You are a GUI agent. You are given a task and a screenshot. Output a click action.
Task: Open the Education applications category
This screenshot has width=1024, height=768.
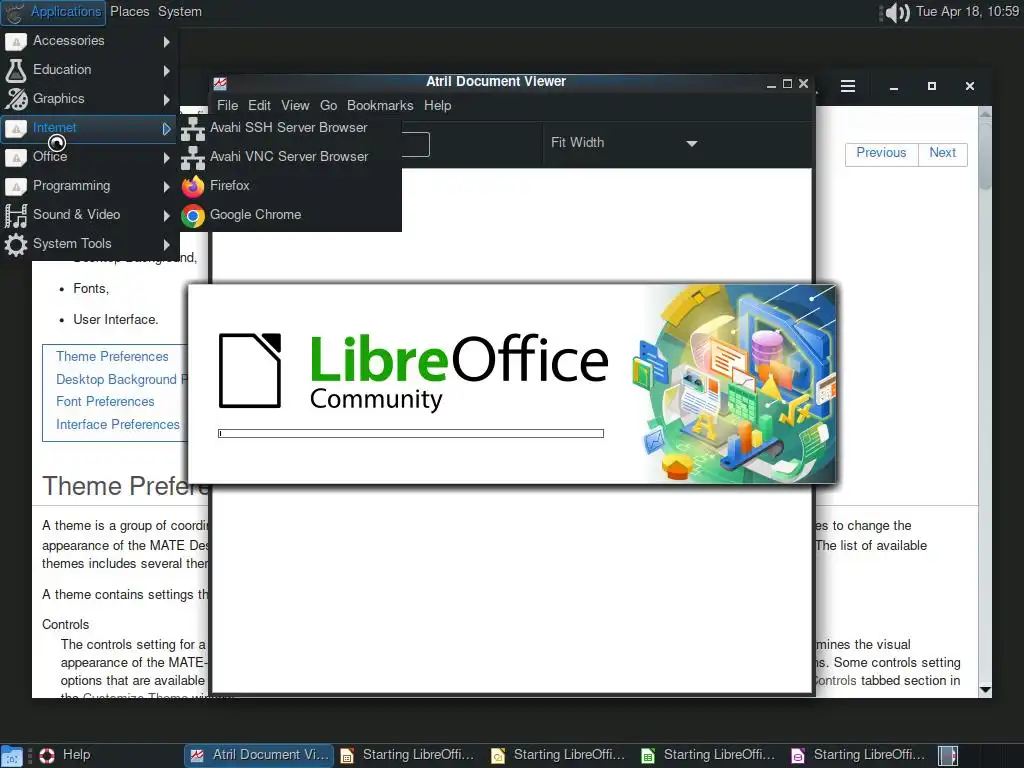click(x=89, y=69)
